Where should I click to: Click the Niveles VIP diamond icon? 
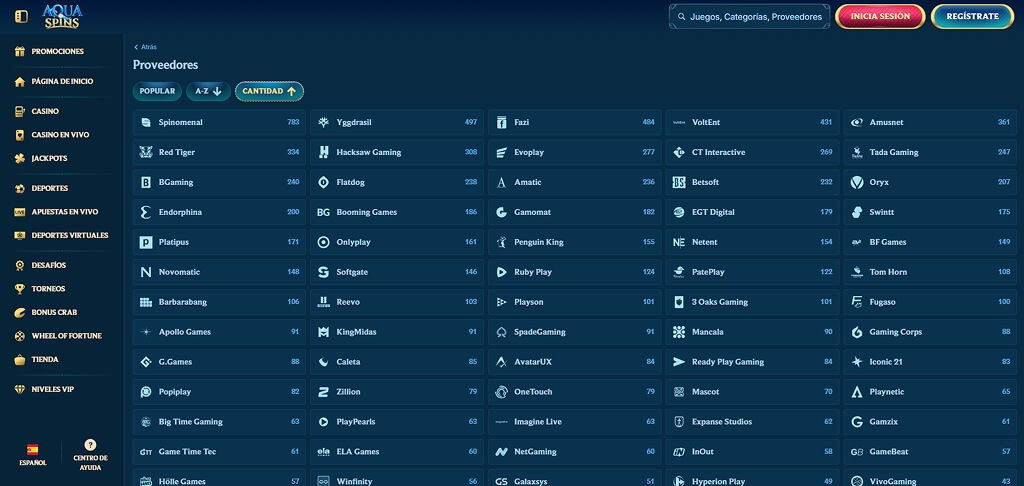pyautogui.click(x=20, y=390)
